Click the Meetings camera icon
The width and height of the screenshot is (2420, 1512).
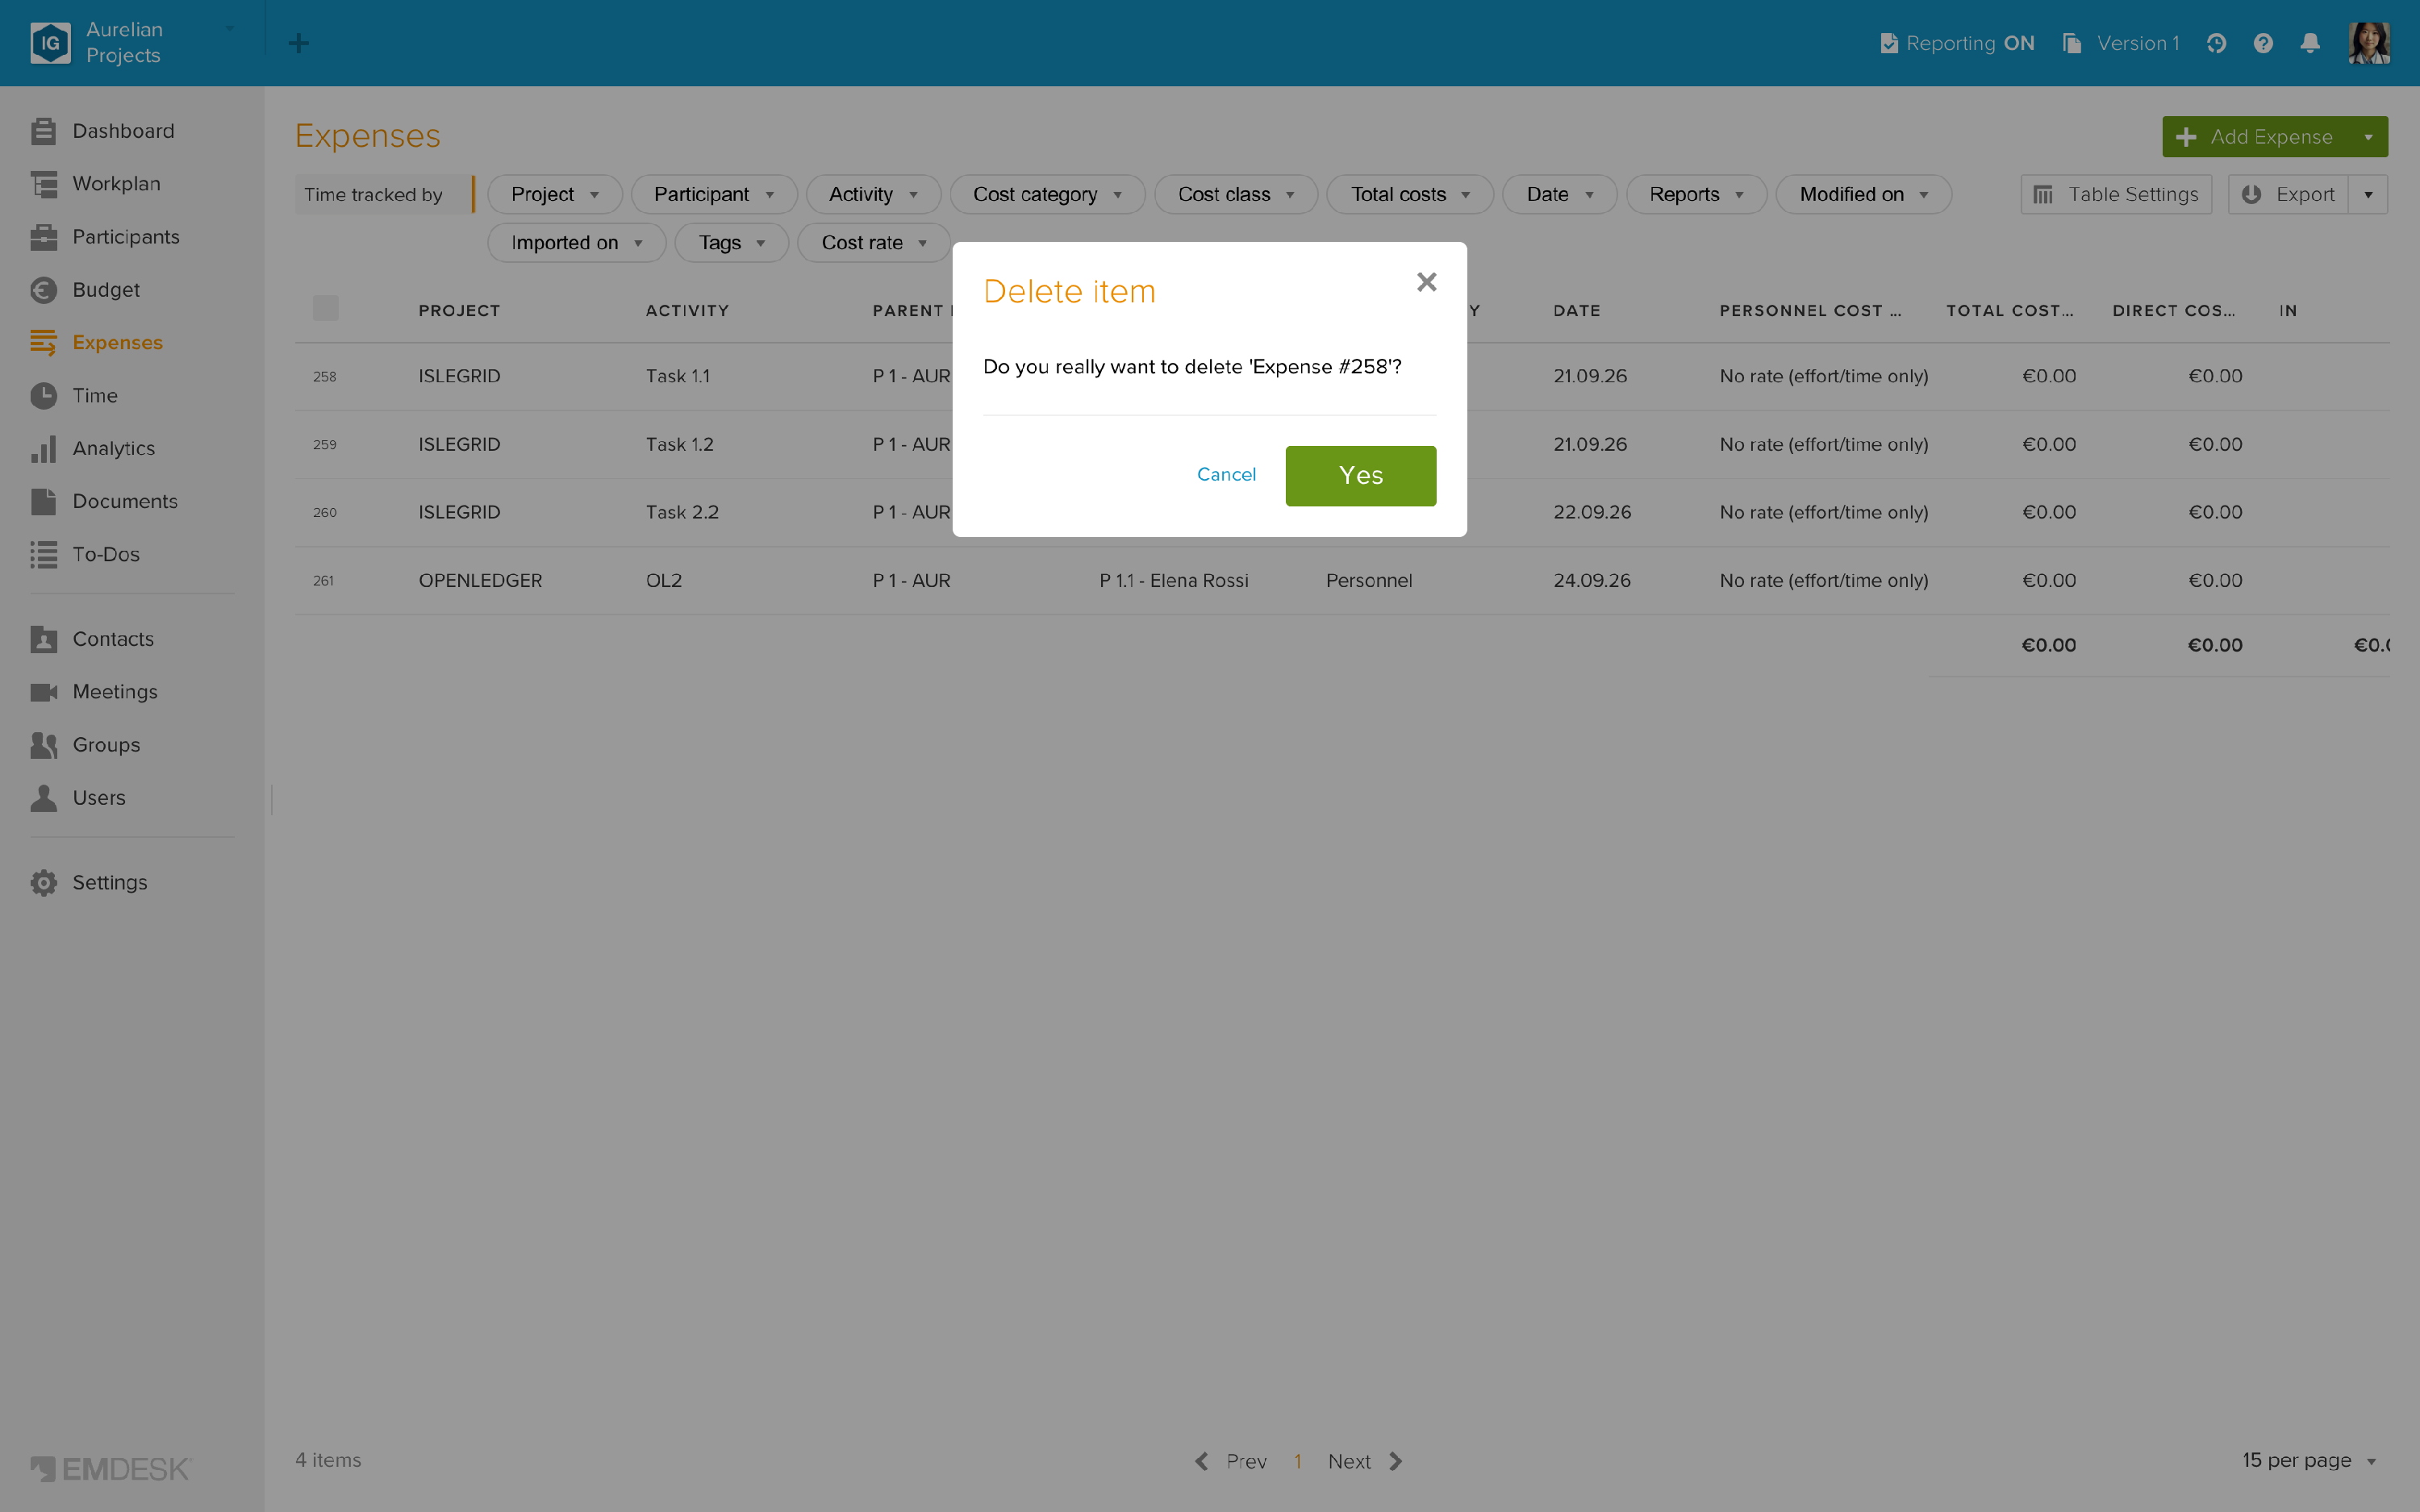[x=43, y=692]
